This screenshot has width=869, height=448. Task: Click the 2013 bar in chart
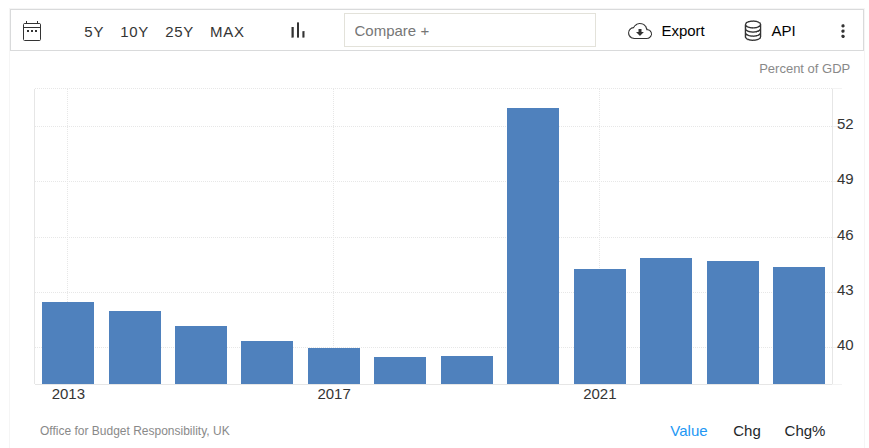pyautogui.click(x=68, y=343)
